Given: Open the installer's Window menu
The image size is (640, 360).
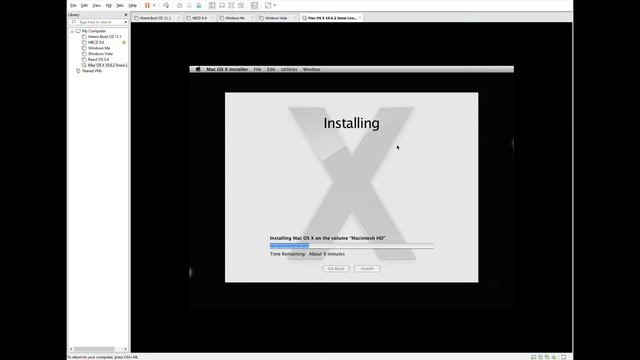Looking at the screenshot, I should pos(311,69).
